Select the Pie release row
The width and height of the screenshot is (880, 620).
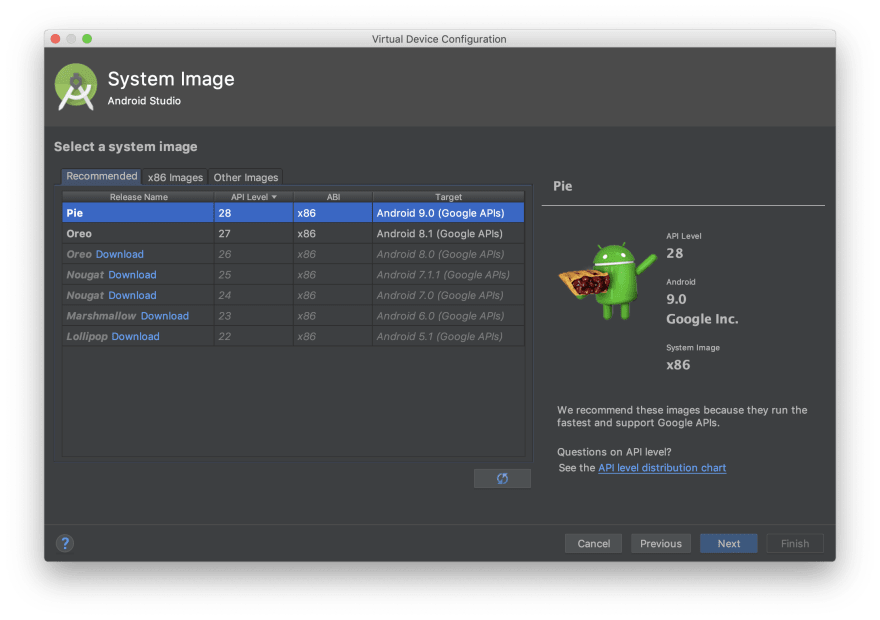[293, 213]
